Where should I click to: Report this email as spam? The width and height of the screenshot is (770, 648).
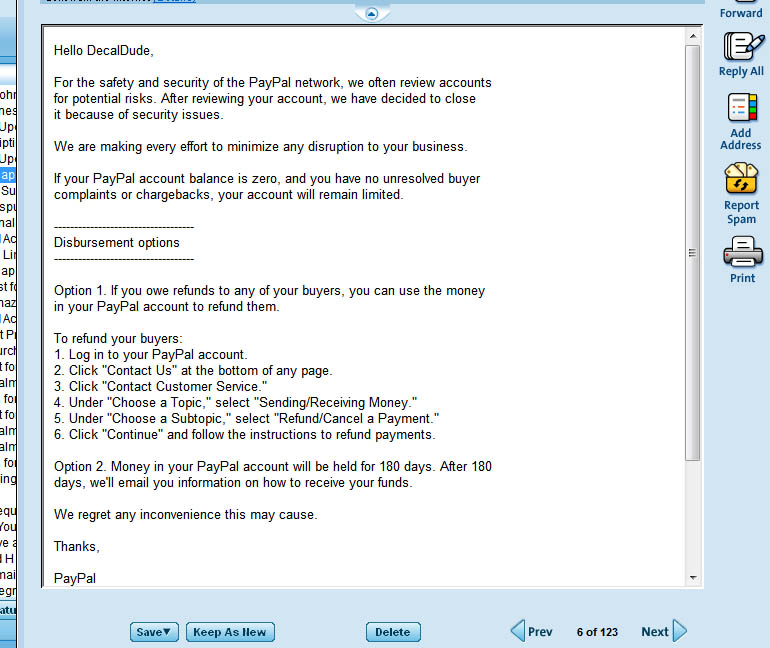(741, 180)
